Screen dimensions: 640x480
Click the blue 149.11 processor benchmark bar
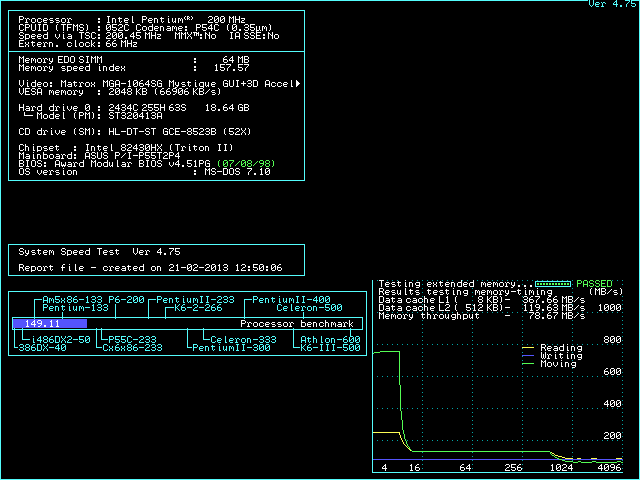coord(50,324)
